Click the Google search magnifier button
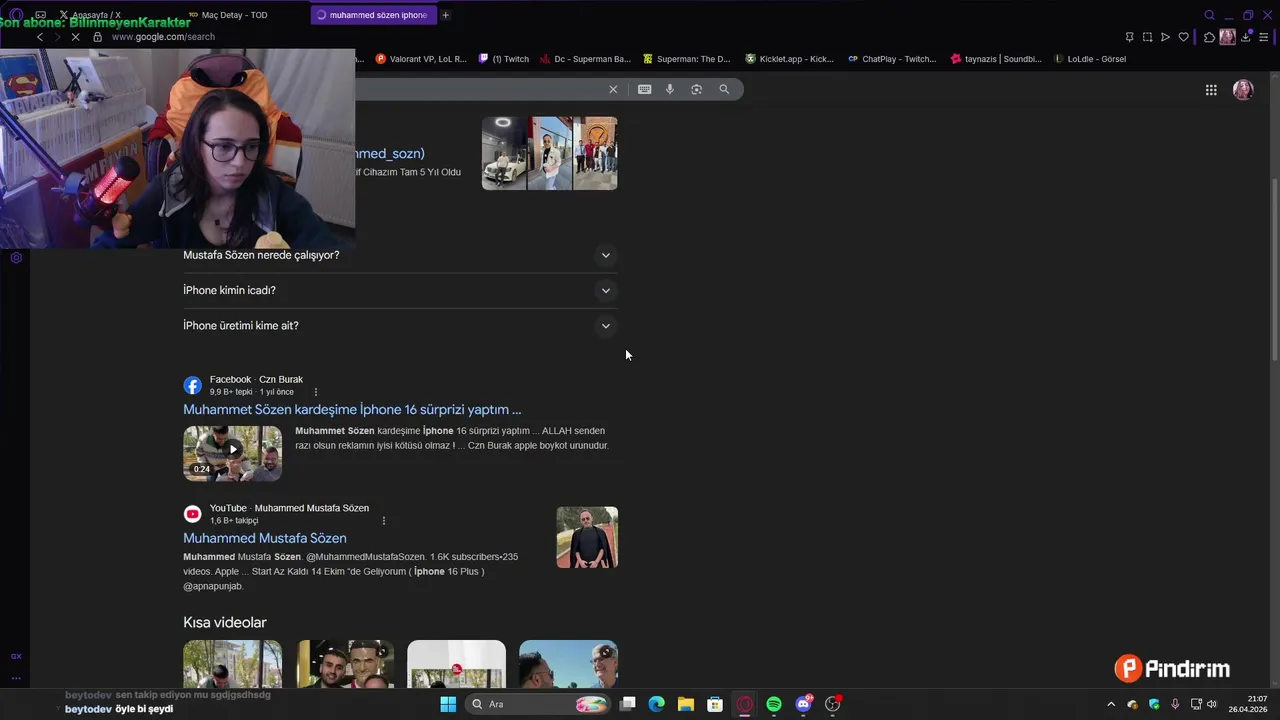Image resolution: width=1280 pixels, height=720 pixels. 724,89
